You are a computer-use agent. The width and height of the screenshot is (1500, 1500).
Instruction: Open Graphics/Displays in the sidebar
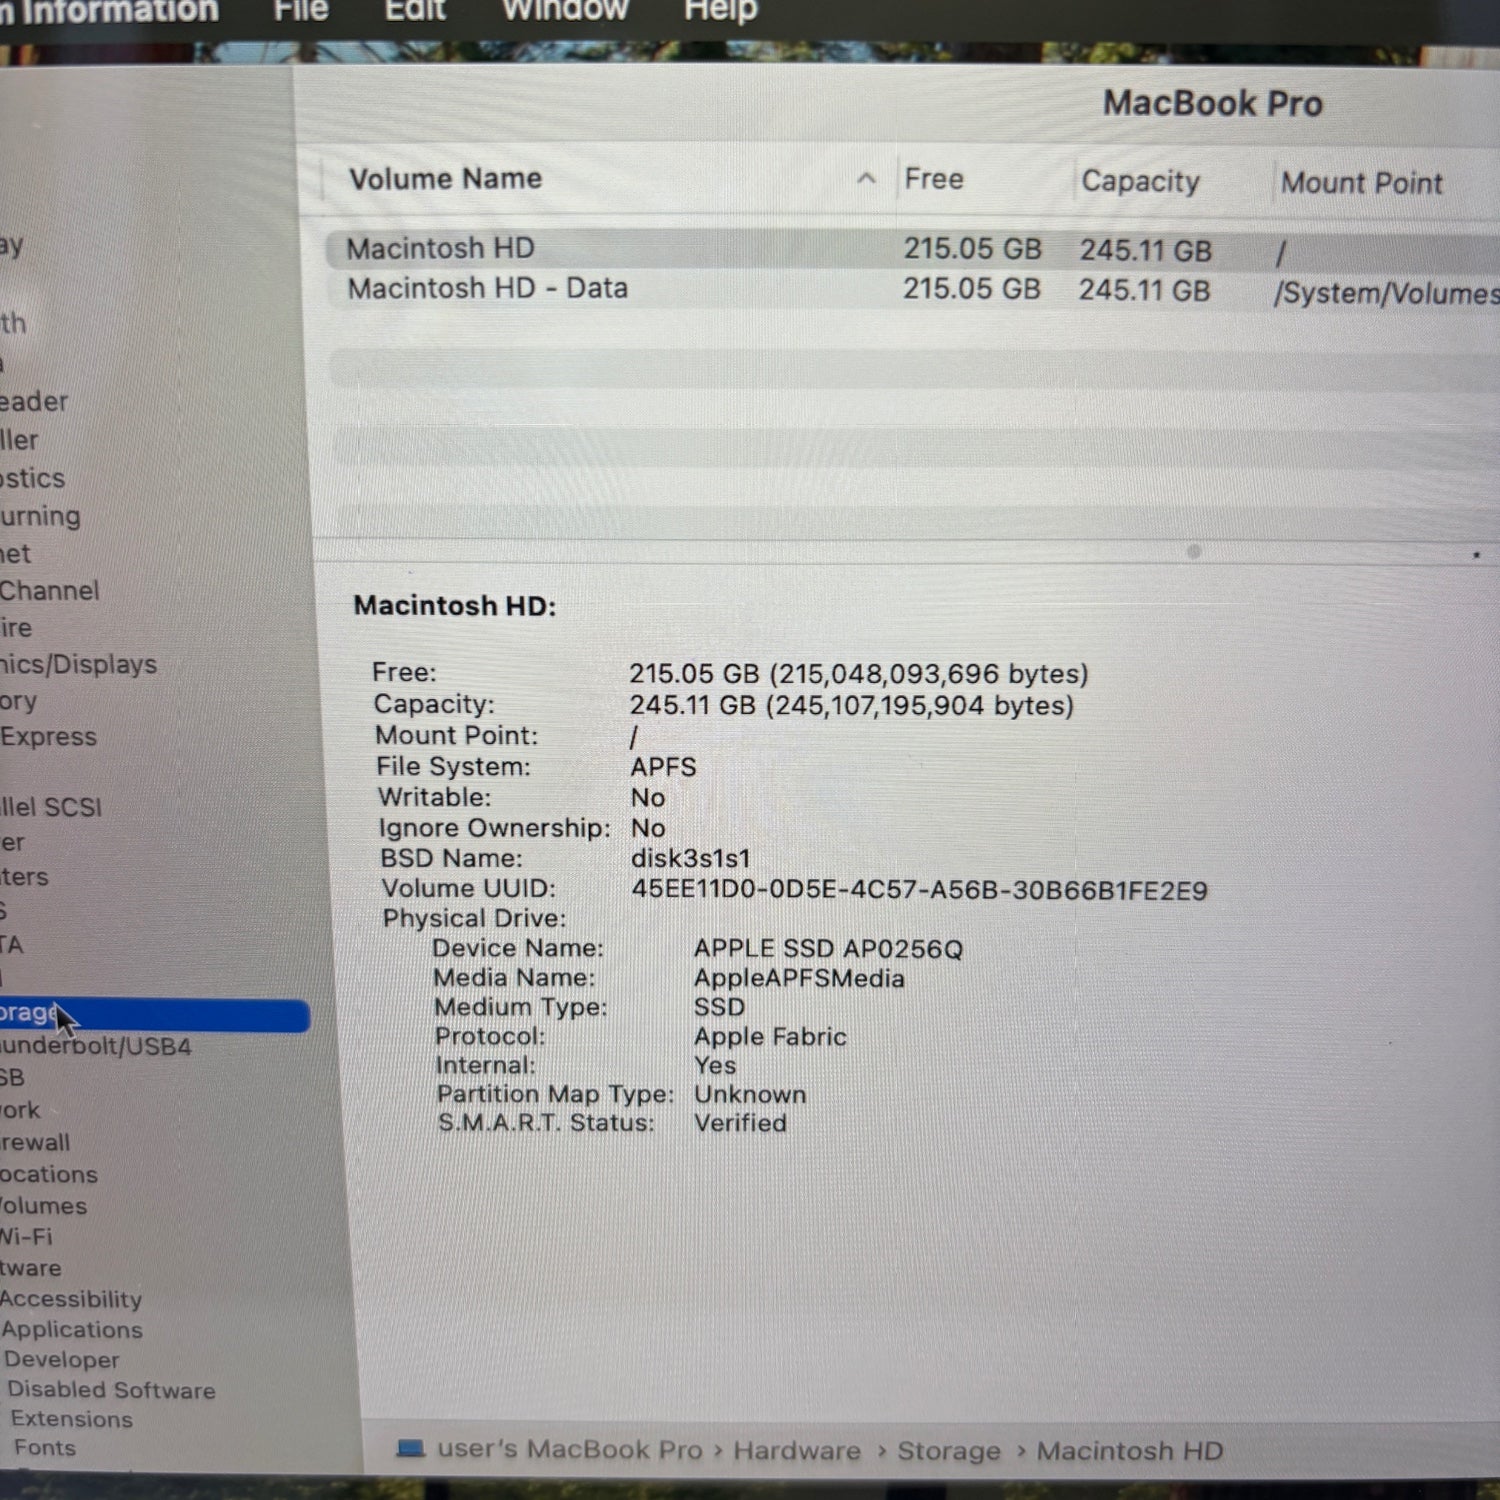[x=78, y=664]
